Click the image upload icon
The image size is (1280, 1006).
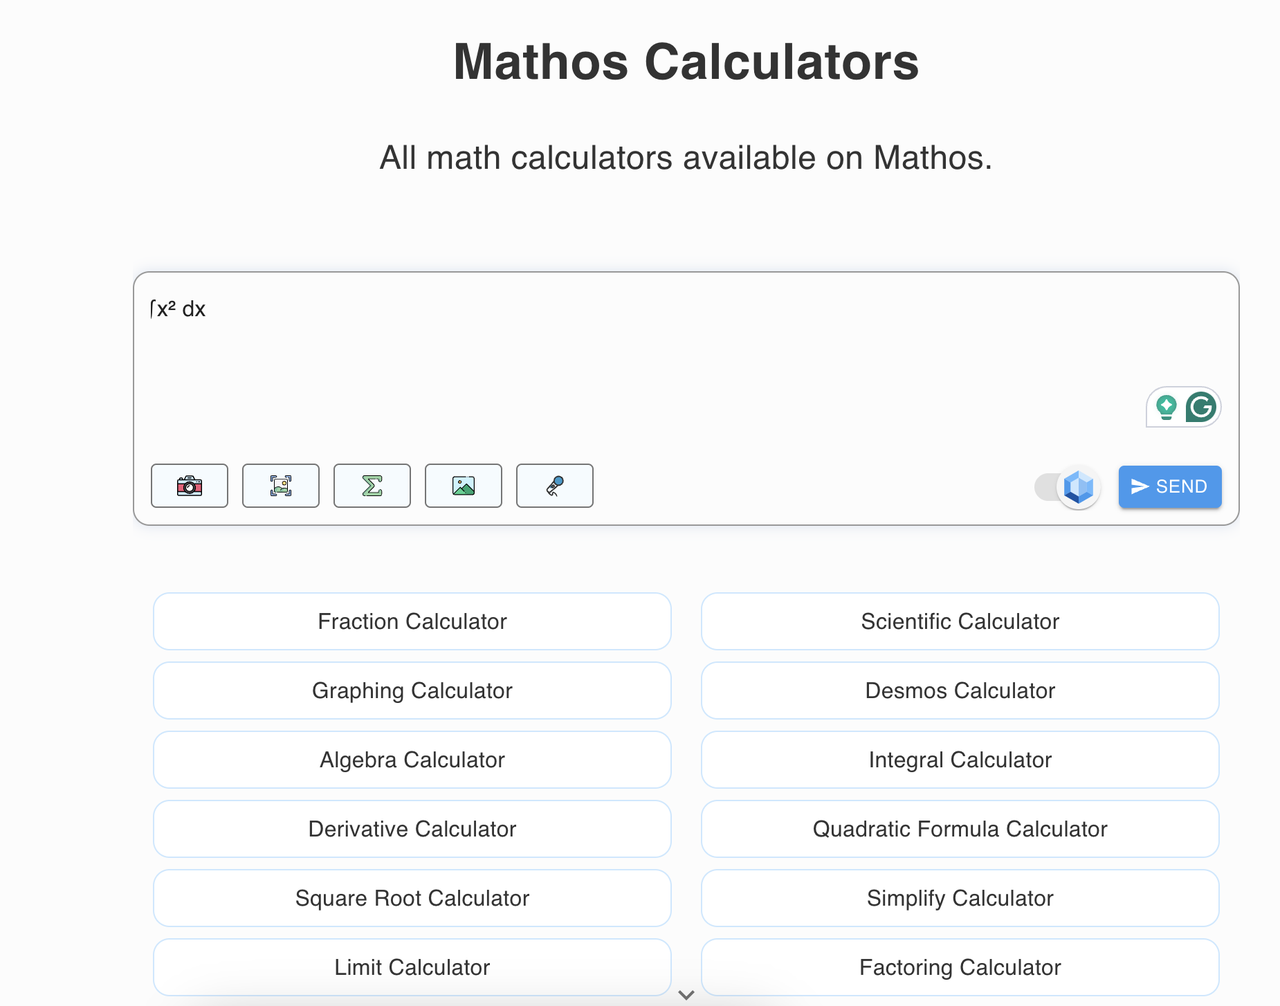[x=463, y=486]
